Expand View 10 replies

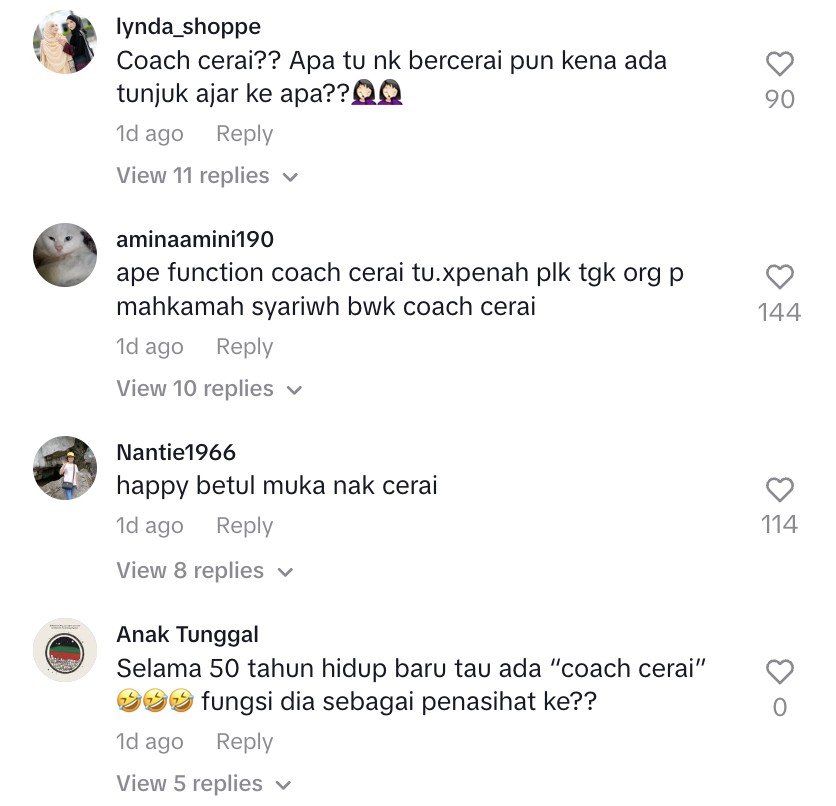pos(209,389)
